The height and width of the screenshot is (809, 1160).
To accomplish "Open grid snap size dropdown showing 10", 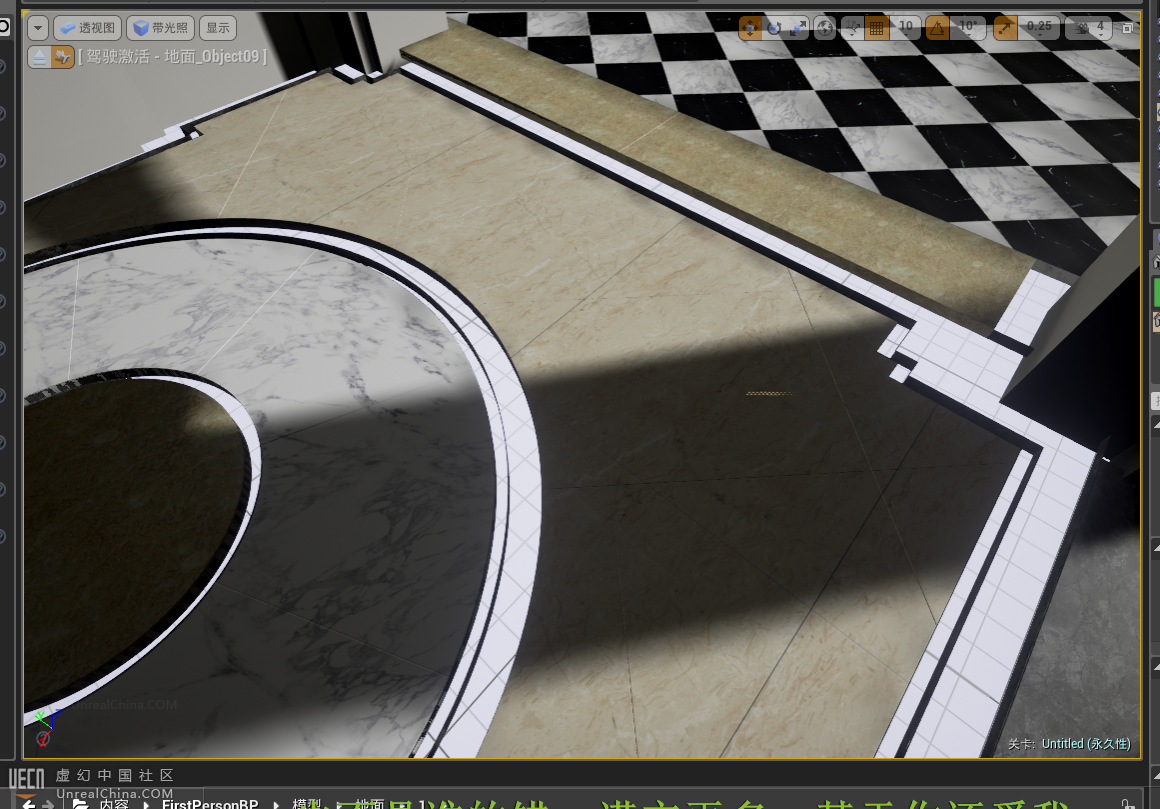I will 906,28.
